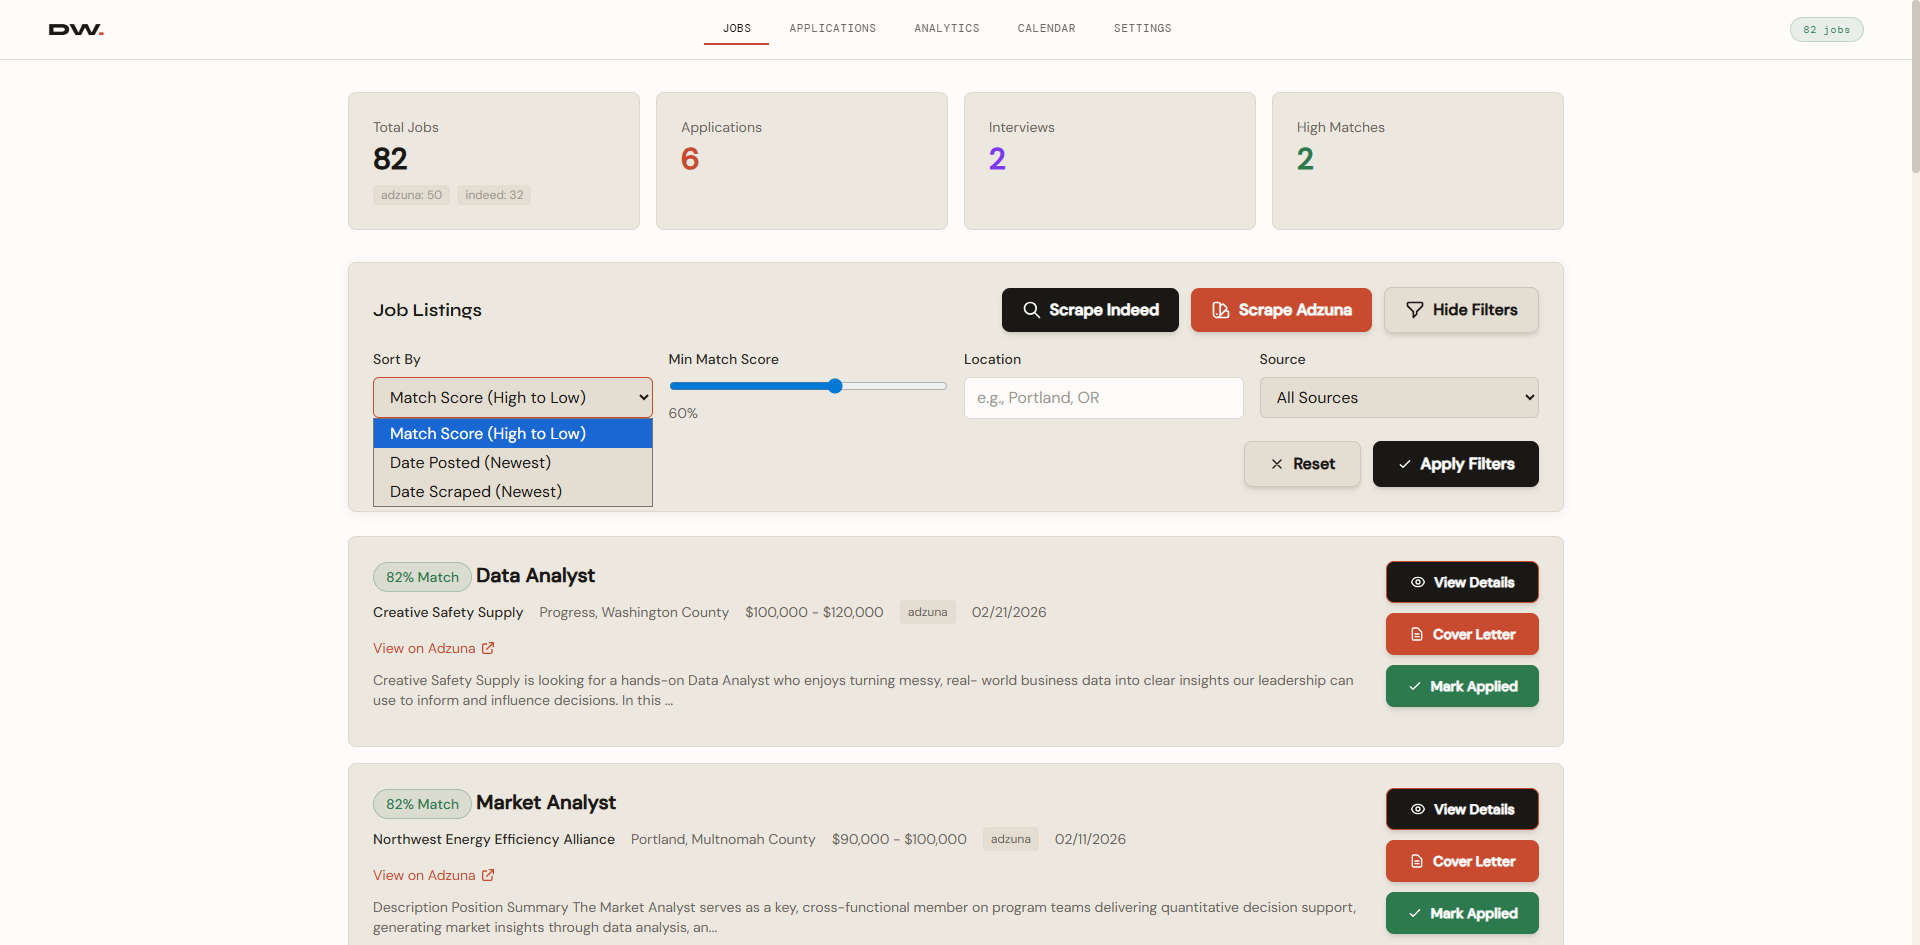Click the 'adzuna: 50' tag

click(x=411, y=195)
